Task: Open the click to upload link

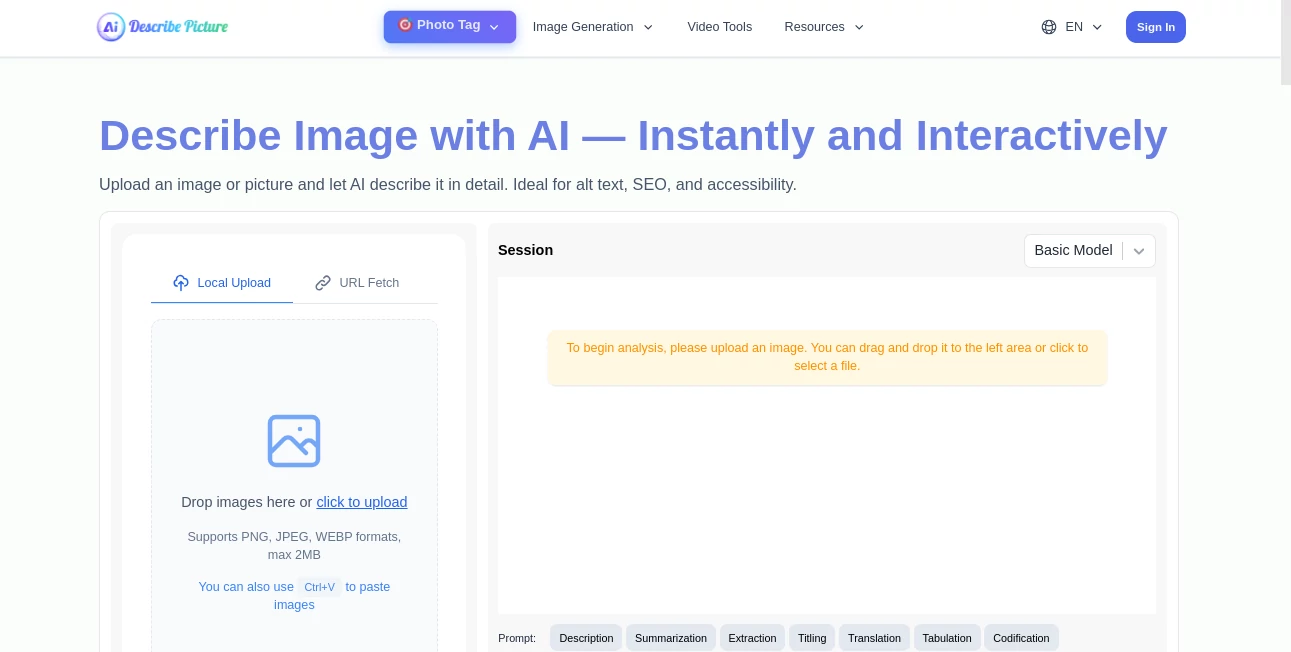Action: pyautogui.click(x=361, y=502)
